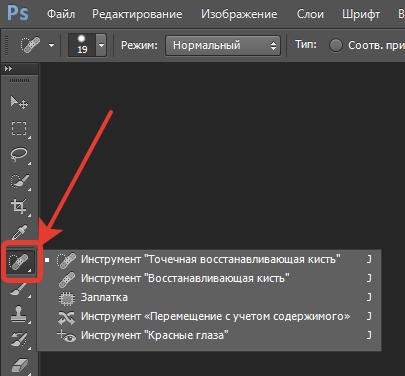The height and width of the screenshot is (376, 405).
Task: Click the options bar grip handle
Action: pos(6,45)
